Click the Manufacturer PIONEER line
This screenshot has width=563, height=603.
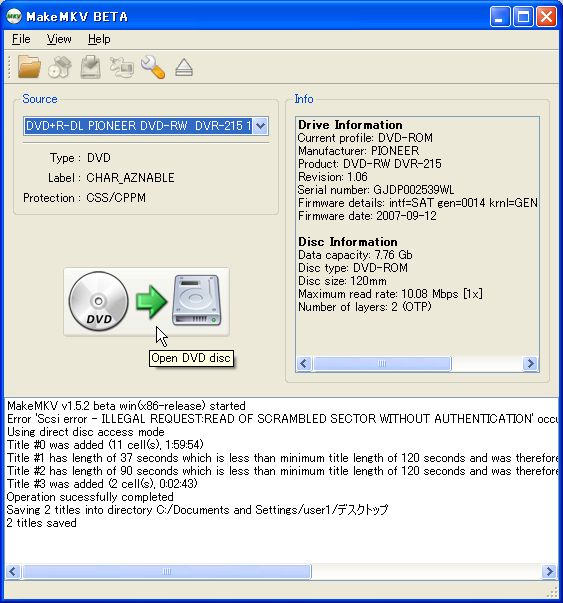tap(358, 151)
